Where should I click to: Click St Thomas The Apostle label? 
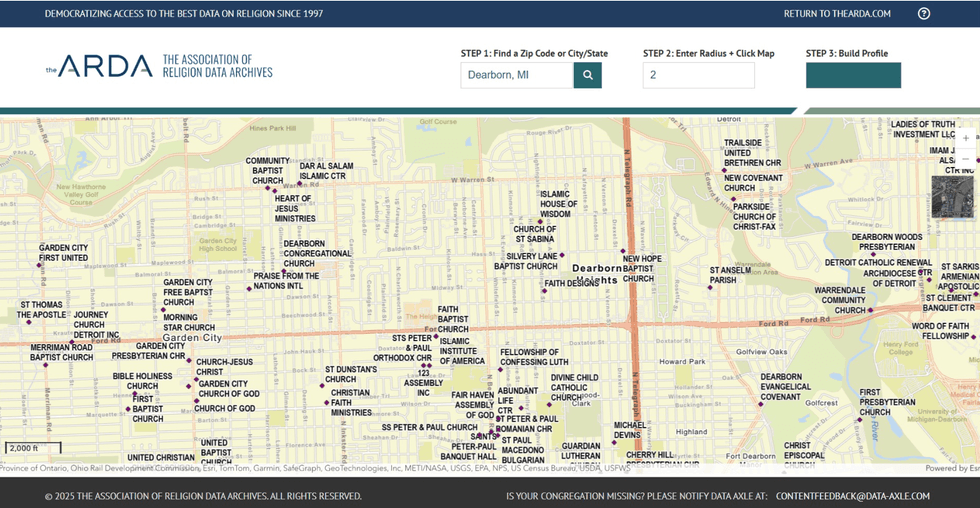click(41, 310)
